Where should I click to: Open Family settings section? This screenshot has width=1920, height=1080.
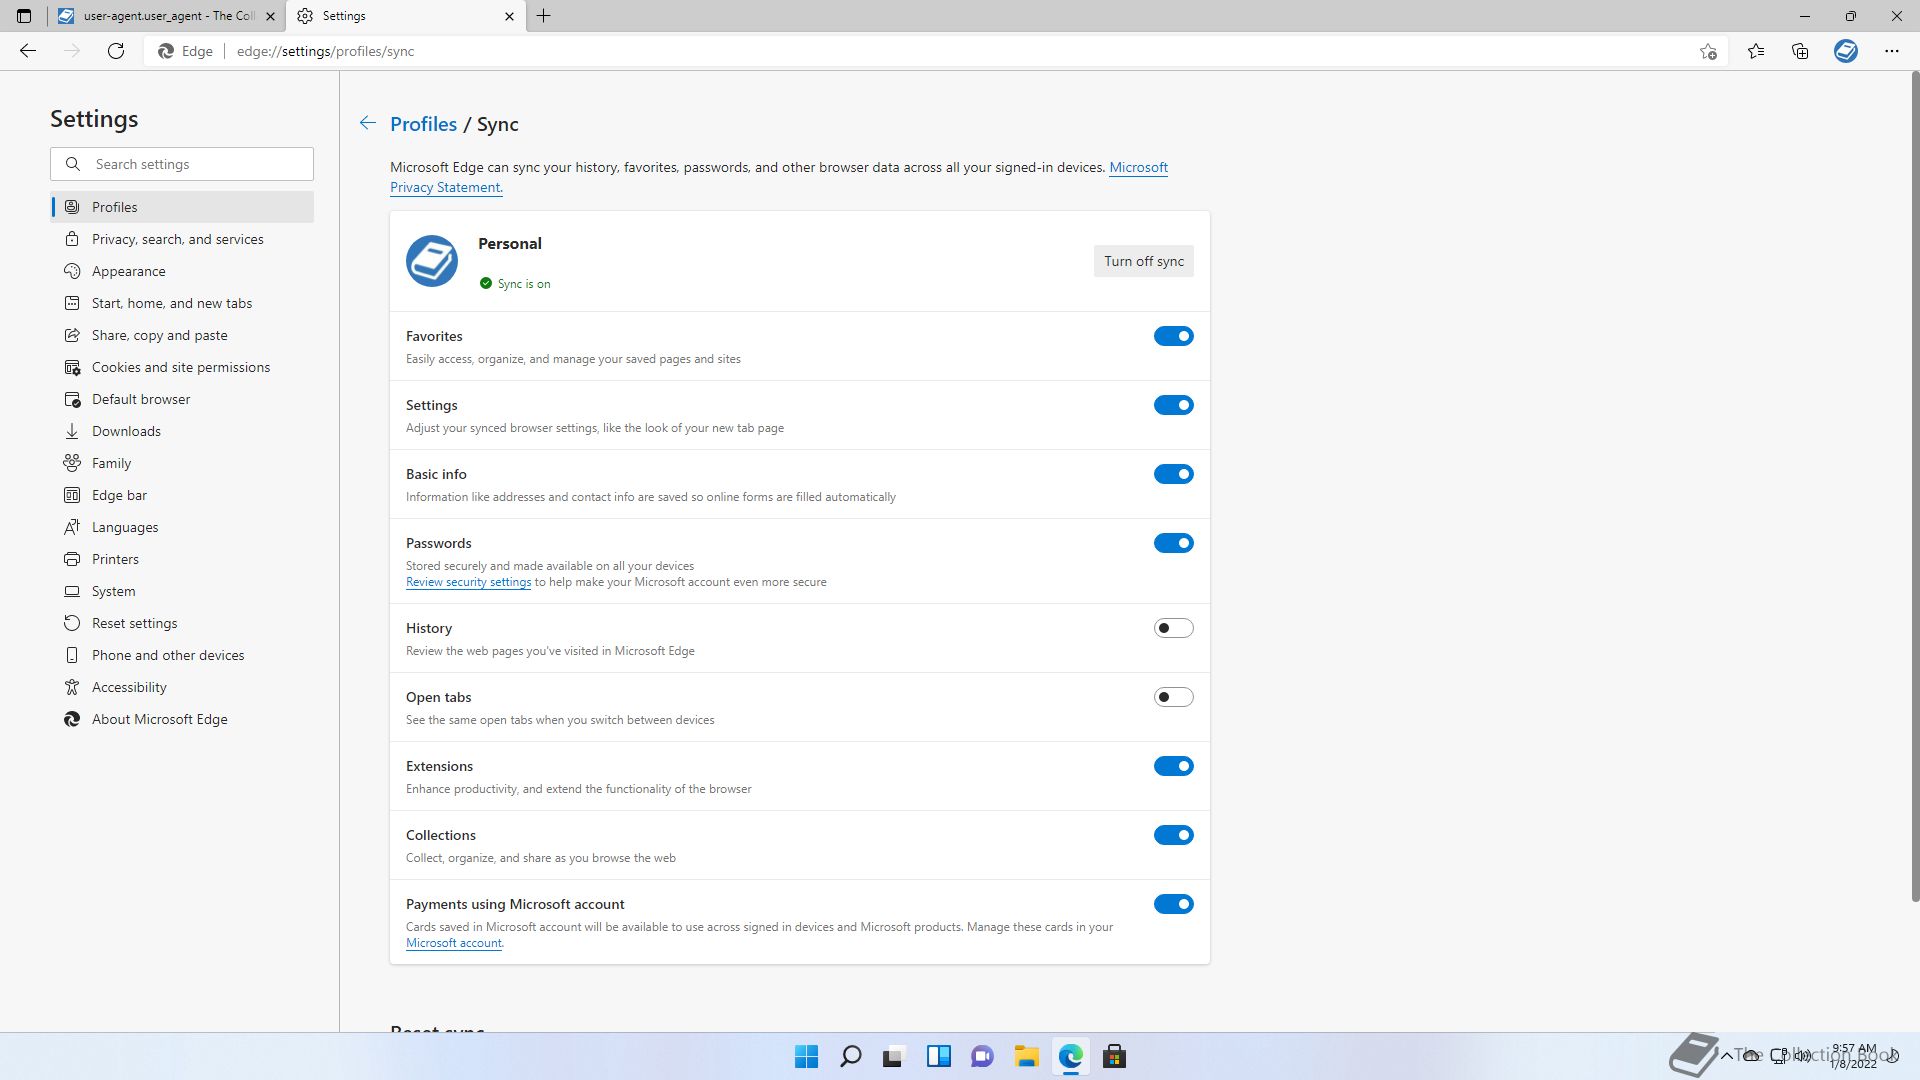[x=182, y=463]
